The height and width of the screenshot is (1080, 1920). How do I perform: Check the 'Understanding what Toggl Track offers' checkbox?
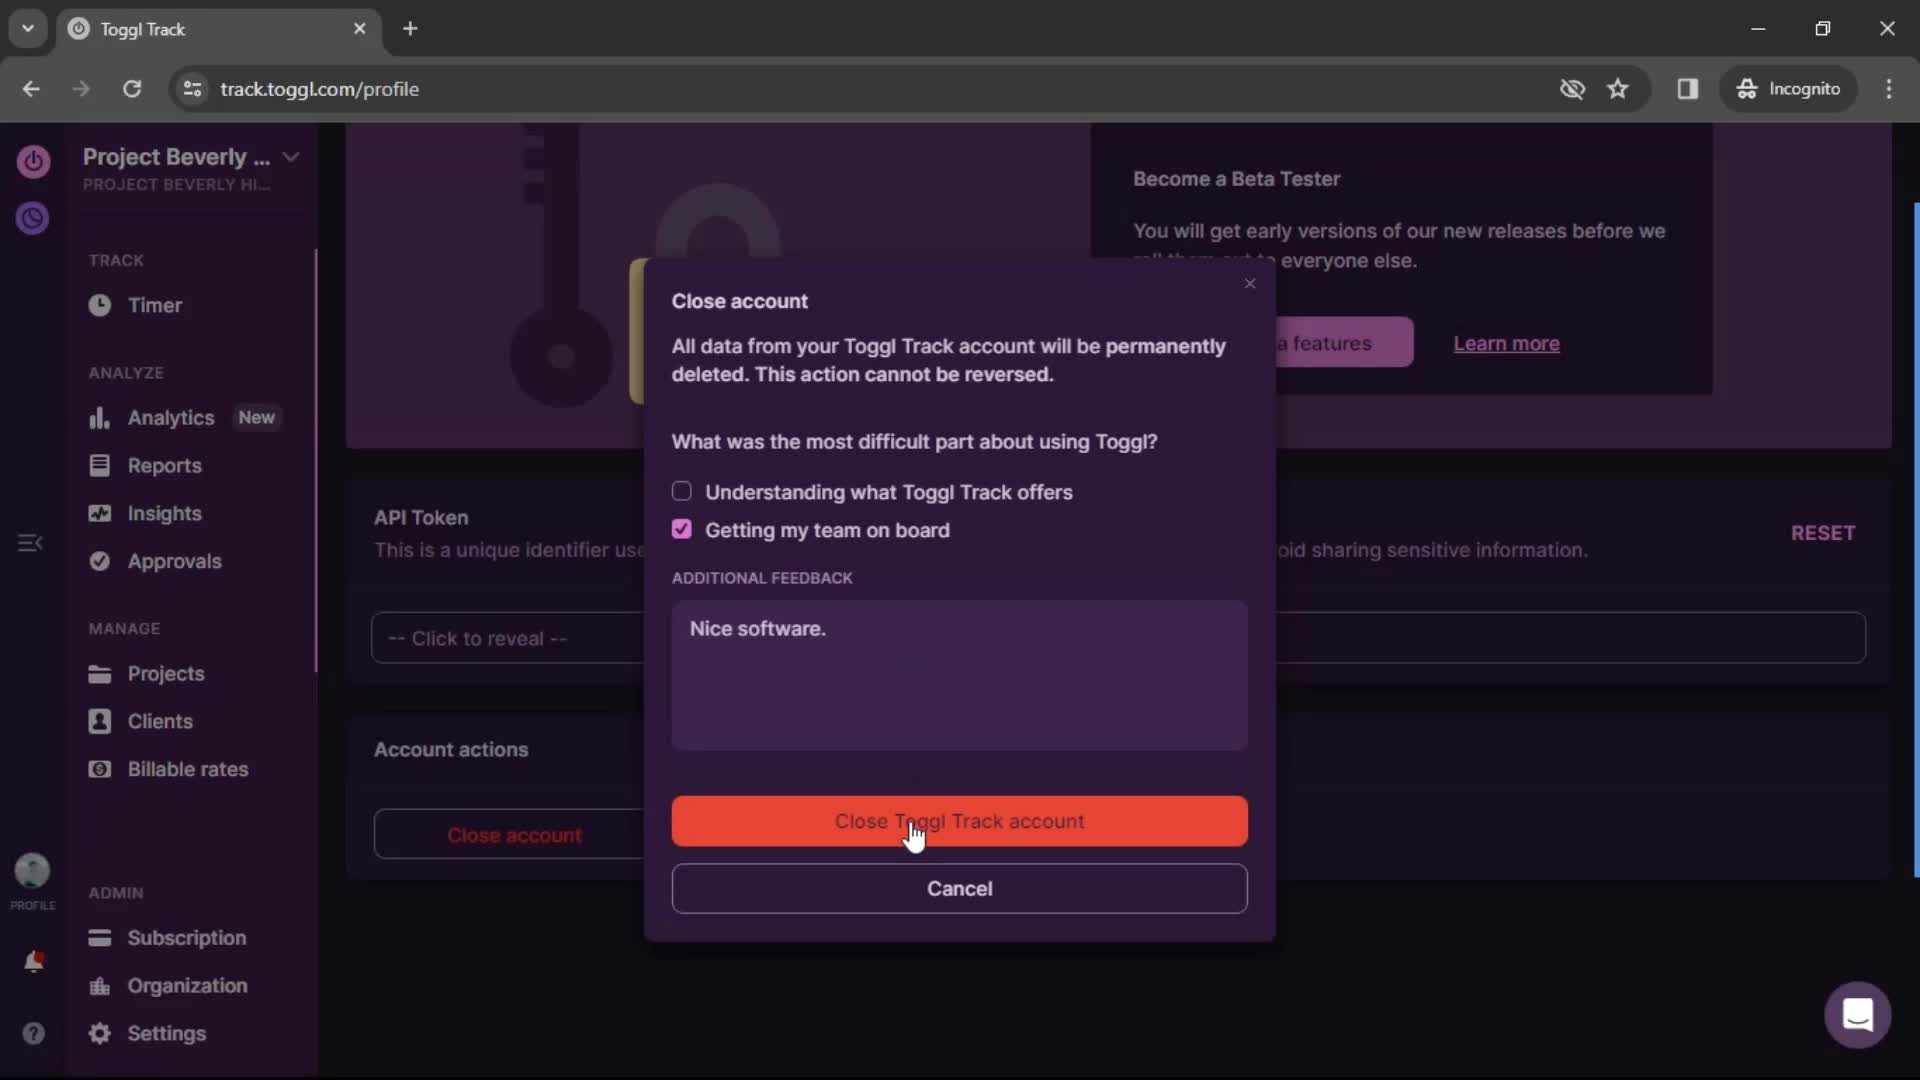(682, 492)
